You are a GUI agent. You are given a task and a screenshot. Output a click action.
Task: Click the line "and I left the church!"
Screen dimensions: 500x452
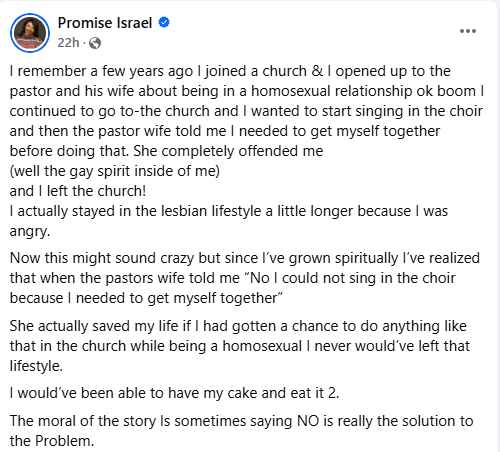pyautogui.click(x=78, y=191)
